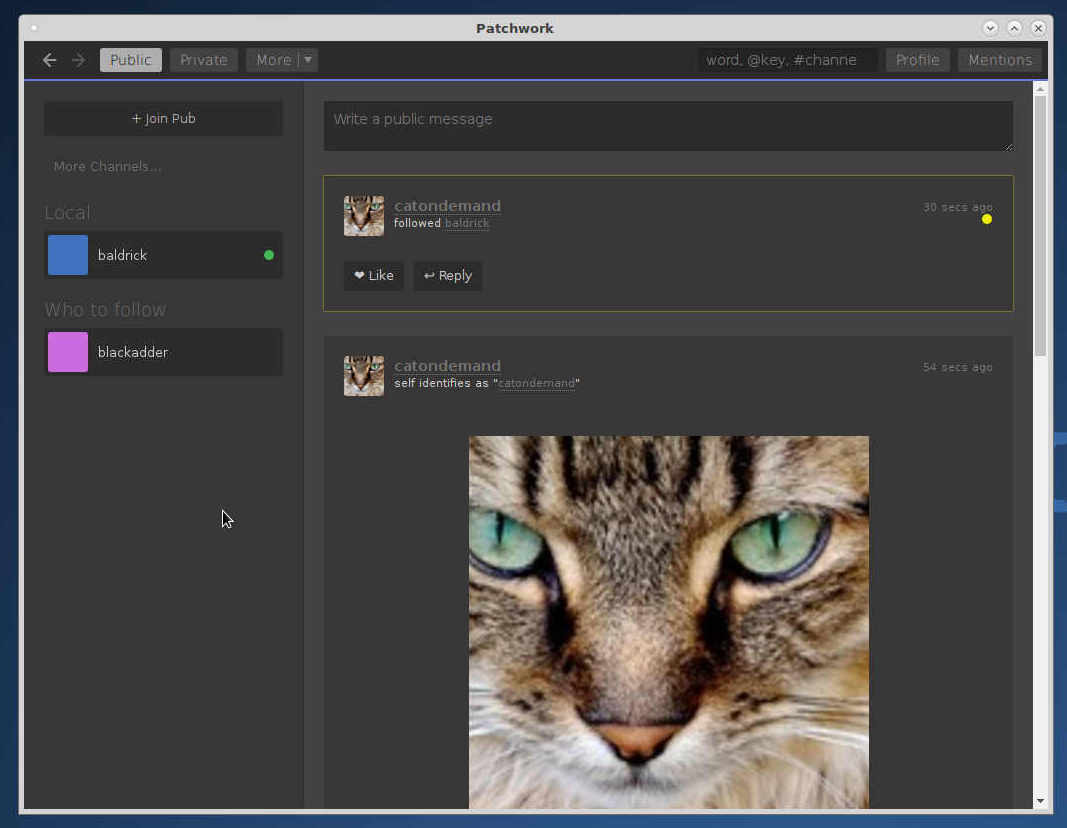Click the green online status dot
The image size is (1067, 828).
(x=268, y=255)
